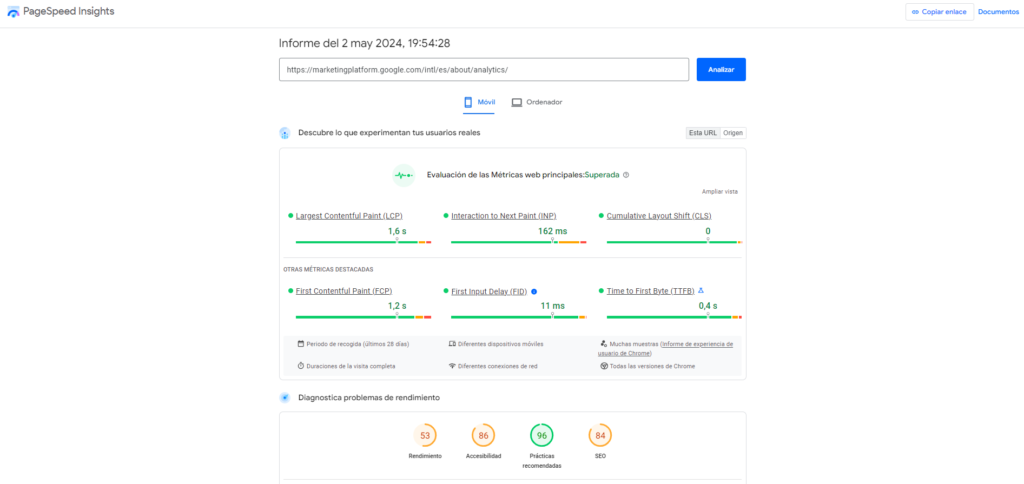Click the Analizar button
This screenshot has height=484, width=1024.
tap(721, 69)
